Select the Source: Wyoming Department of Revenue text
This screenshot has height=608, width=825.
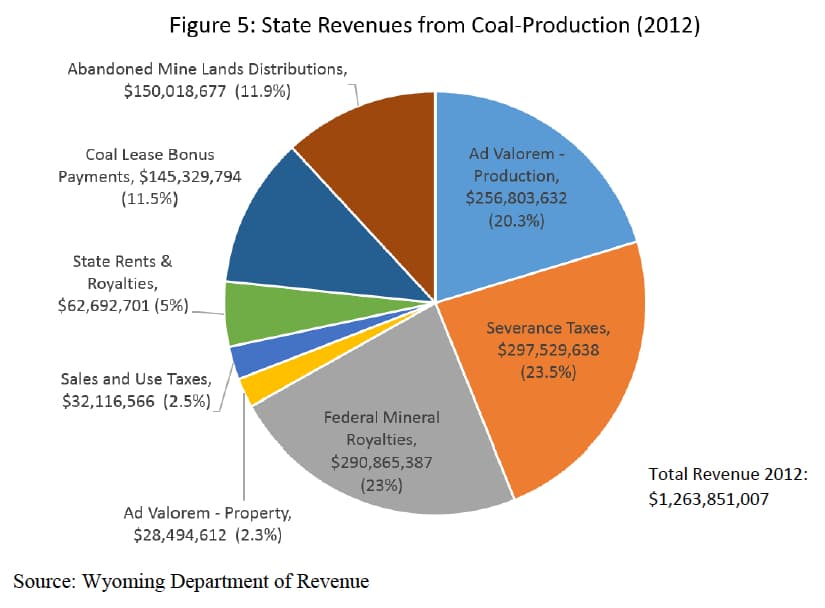(x=191, y=581)
